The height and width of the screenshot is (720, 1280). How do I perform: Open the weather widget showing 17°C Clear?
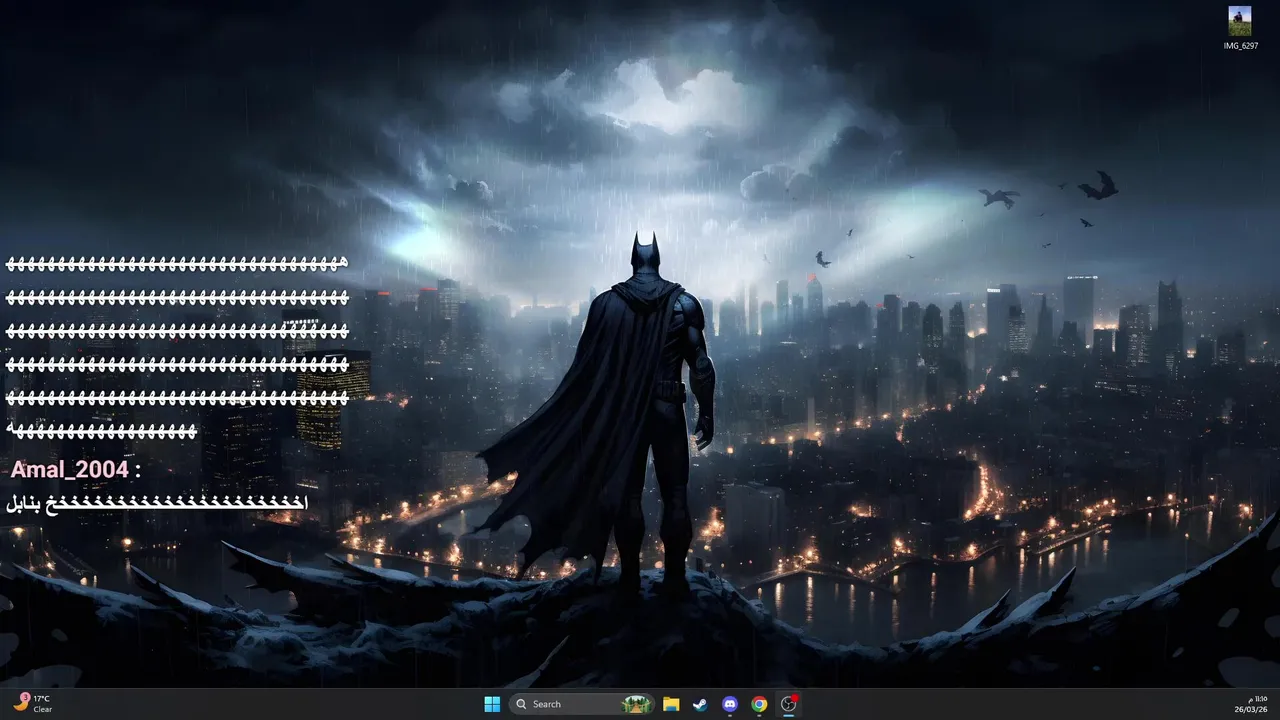(x=33, y=704)
